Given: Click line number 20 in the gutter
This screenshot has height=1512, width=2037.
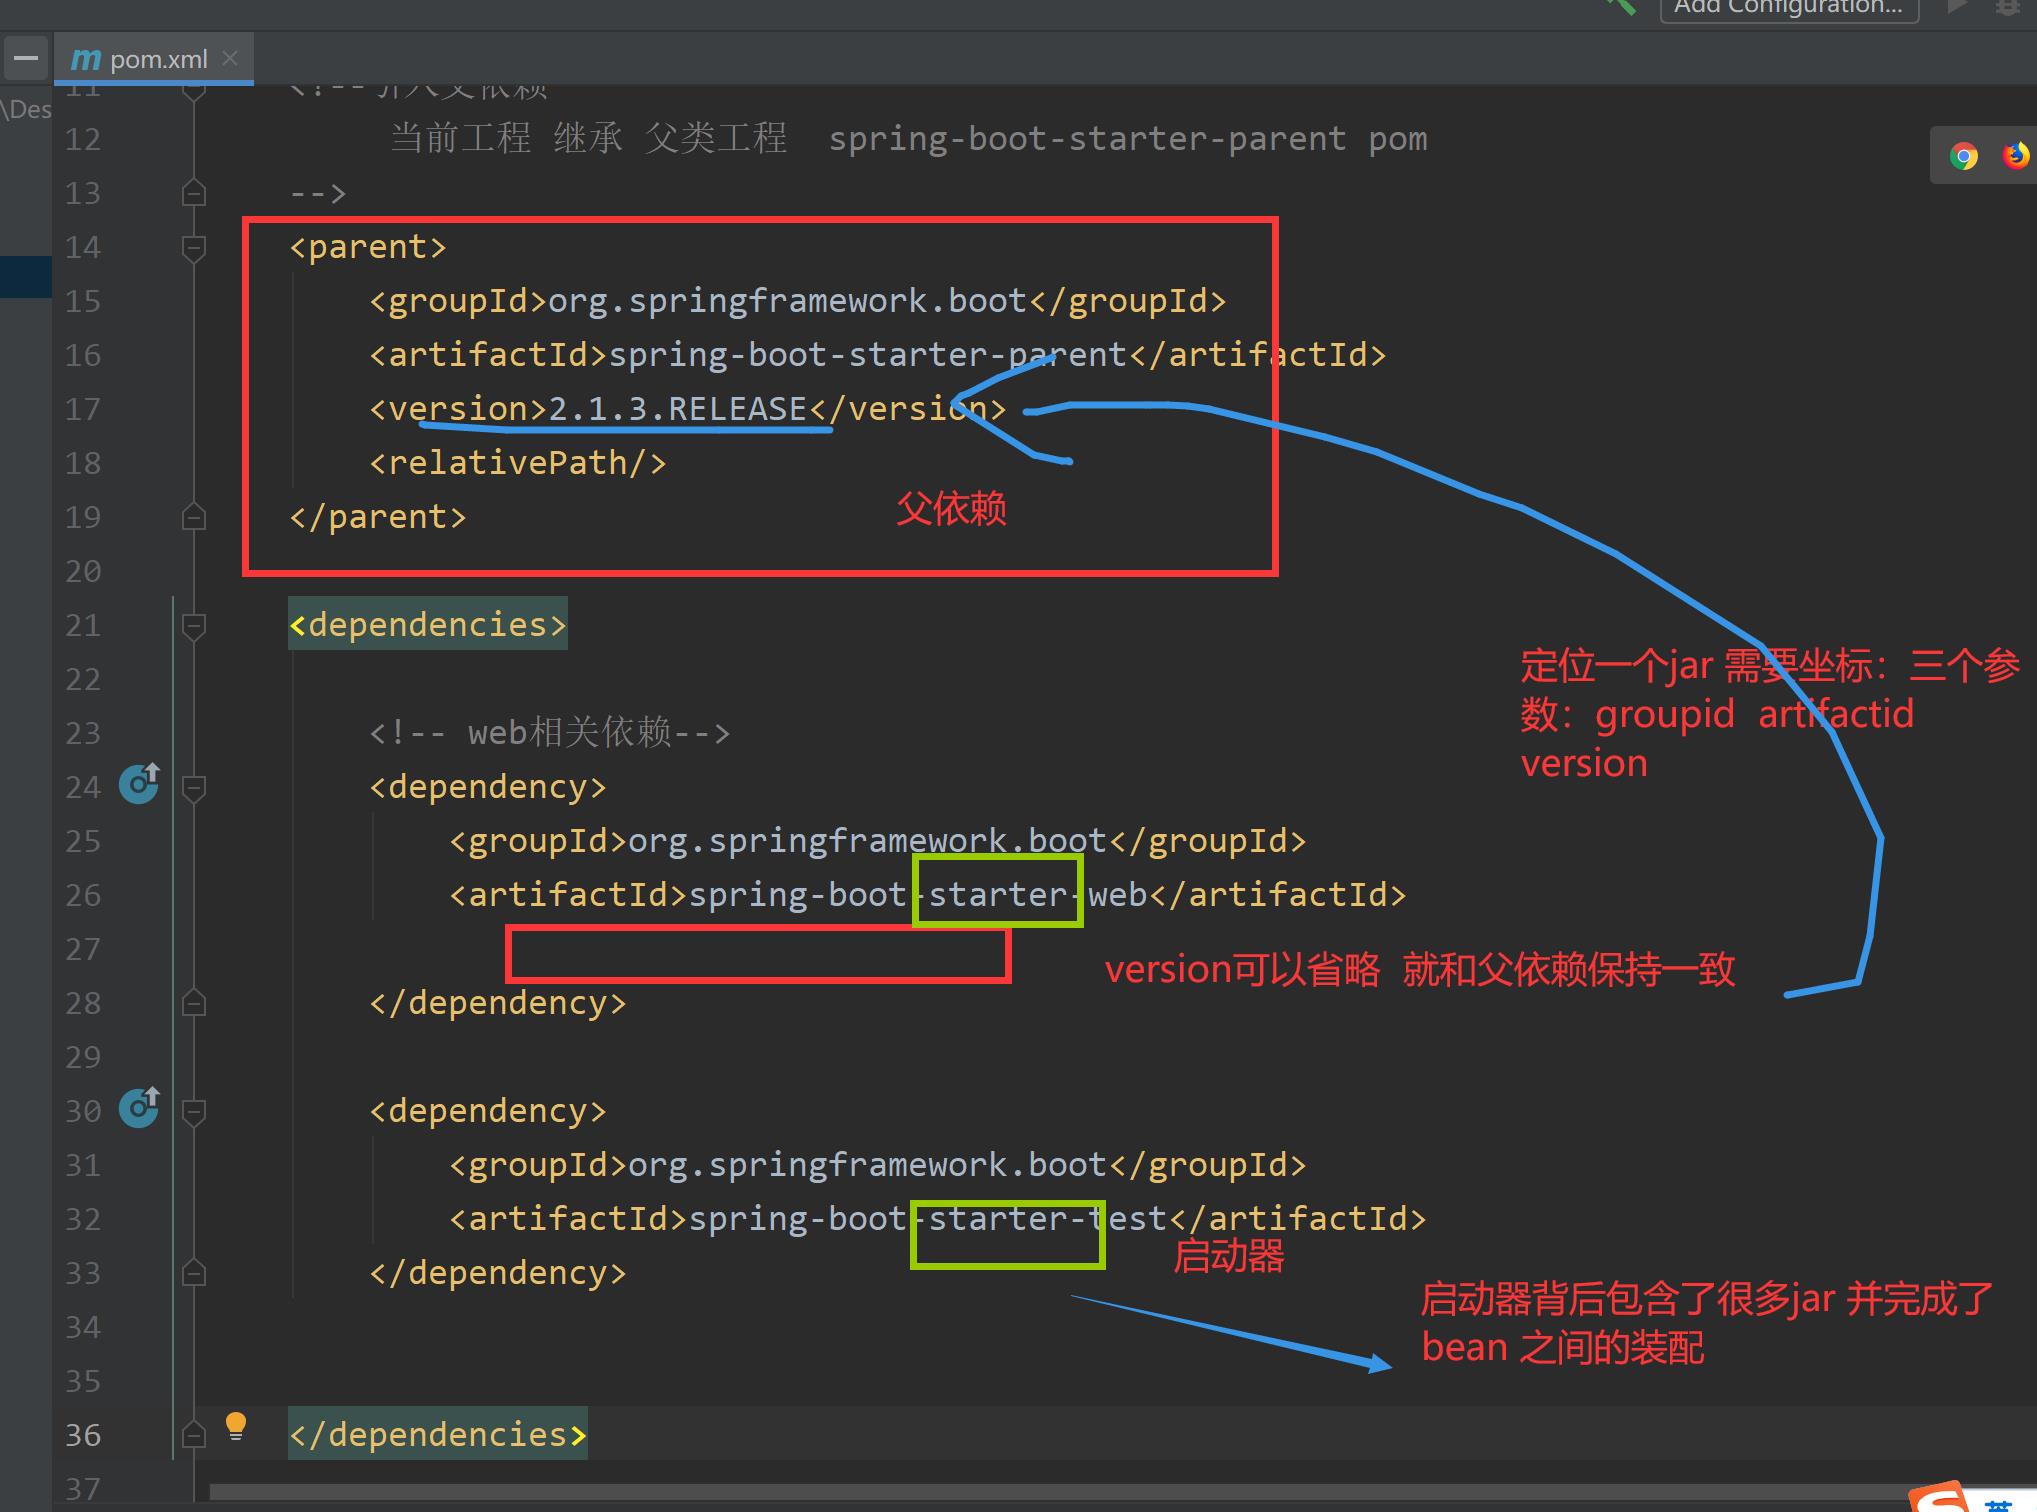Looking at the screenshot, I should point(83,571).
